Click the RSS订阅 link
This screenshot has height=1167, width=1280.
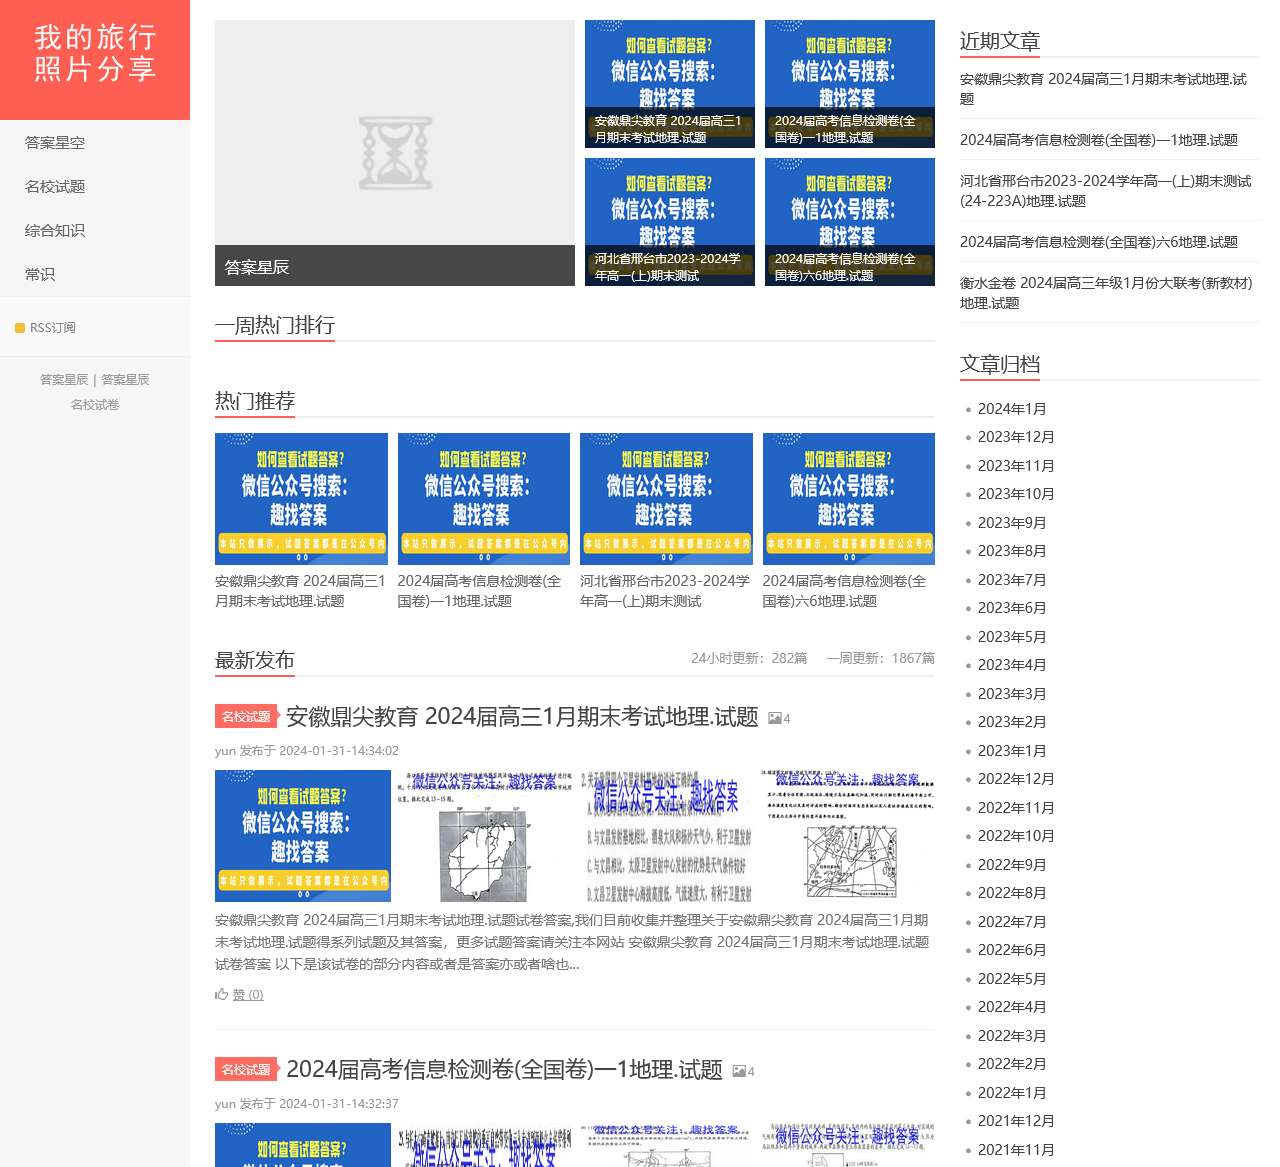(53, 328)
